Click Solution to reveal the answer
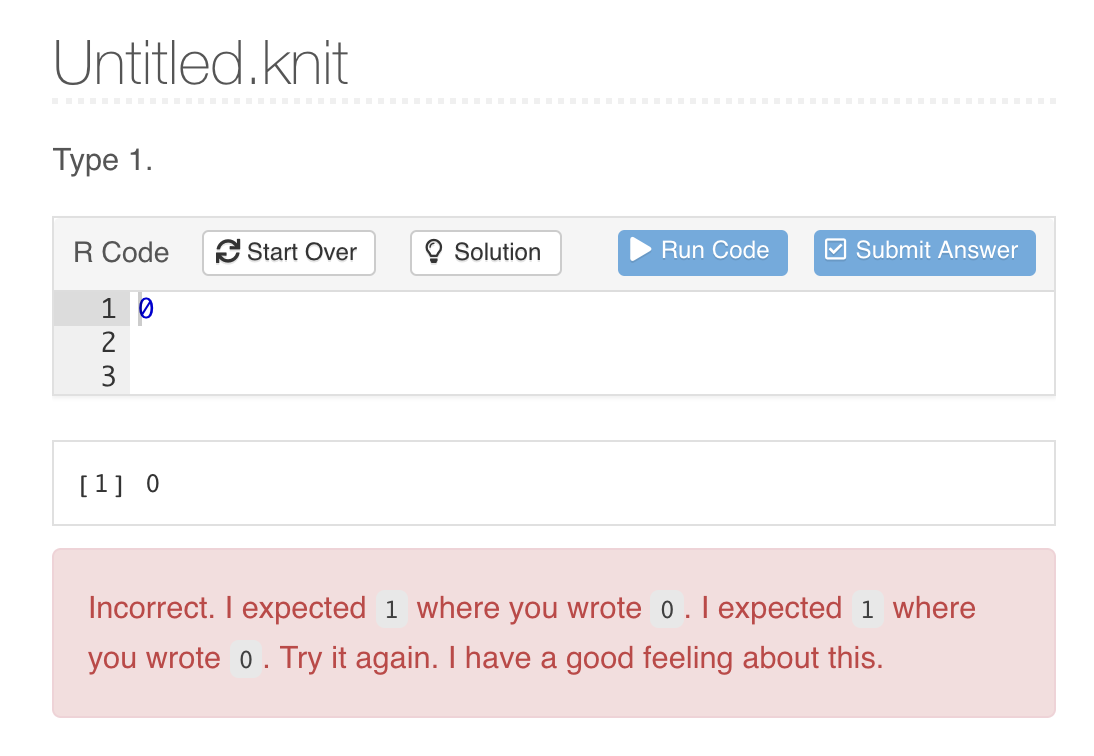The image size is (1094, 756). (x=485, y=252)
